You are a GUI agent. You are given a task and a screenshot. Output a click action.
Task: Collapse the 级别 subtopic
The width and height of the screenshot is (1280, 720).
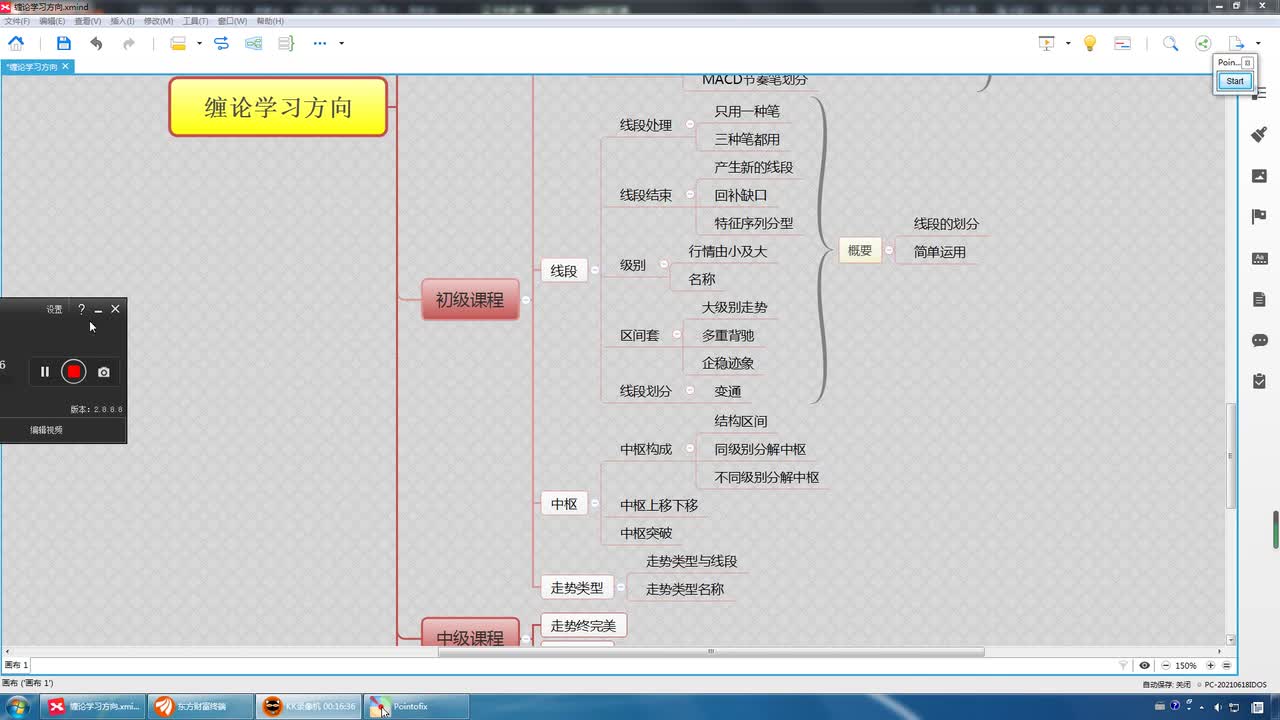click(664, 265)
